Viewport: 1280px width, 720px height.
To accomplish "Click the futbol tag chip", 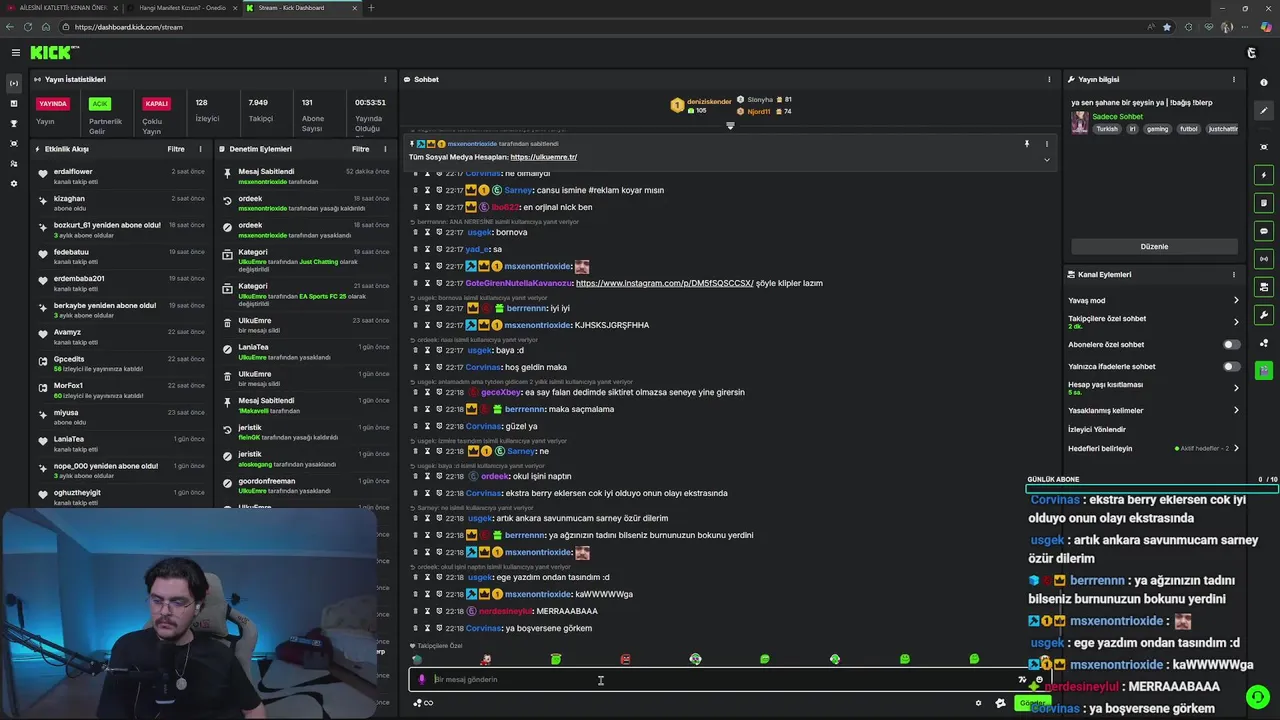I will [1188, 129].
